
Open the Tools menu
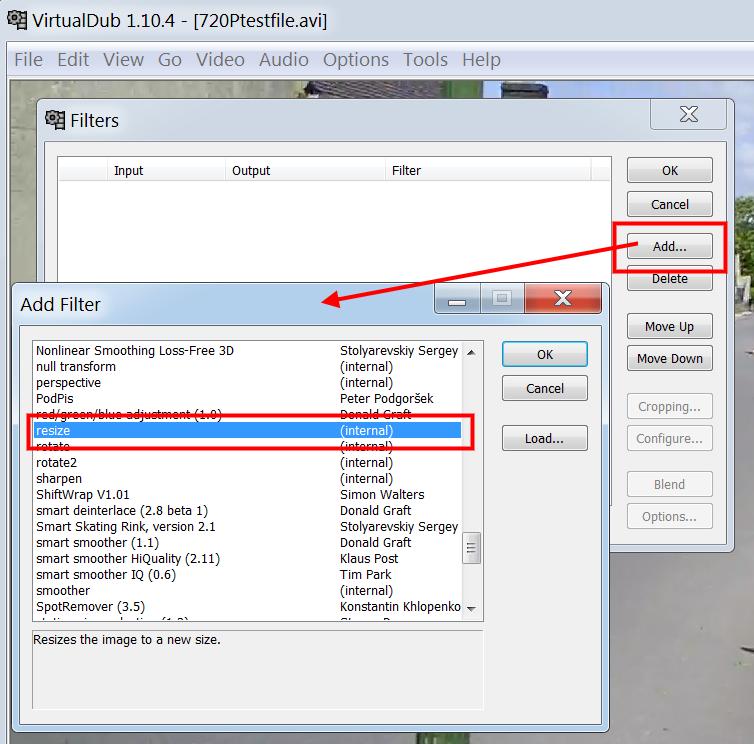click(x=425, y=60)
